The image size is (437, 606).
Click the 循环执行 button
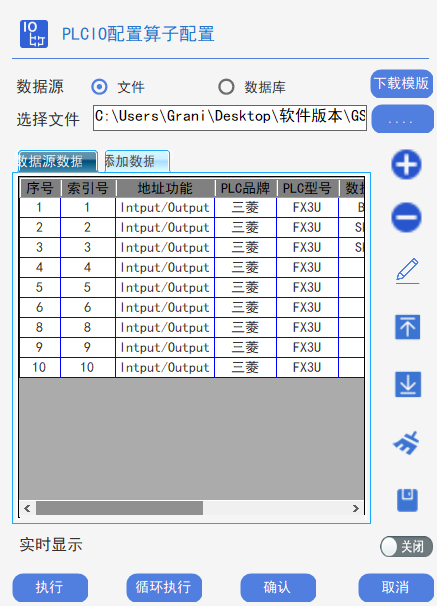164,587
